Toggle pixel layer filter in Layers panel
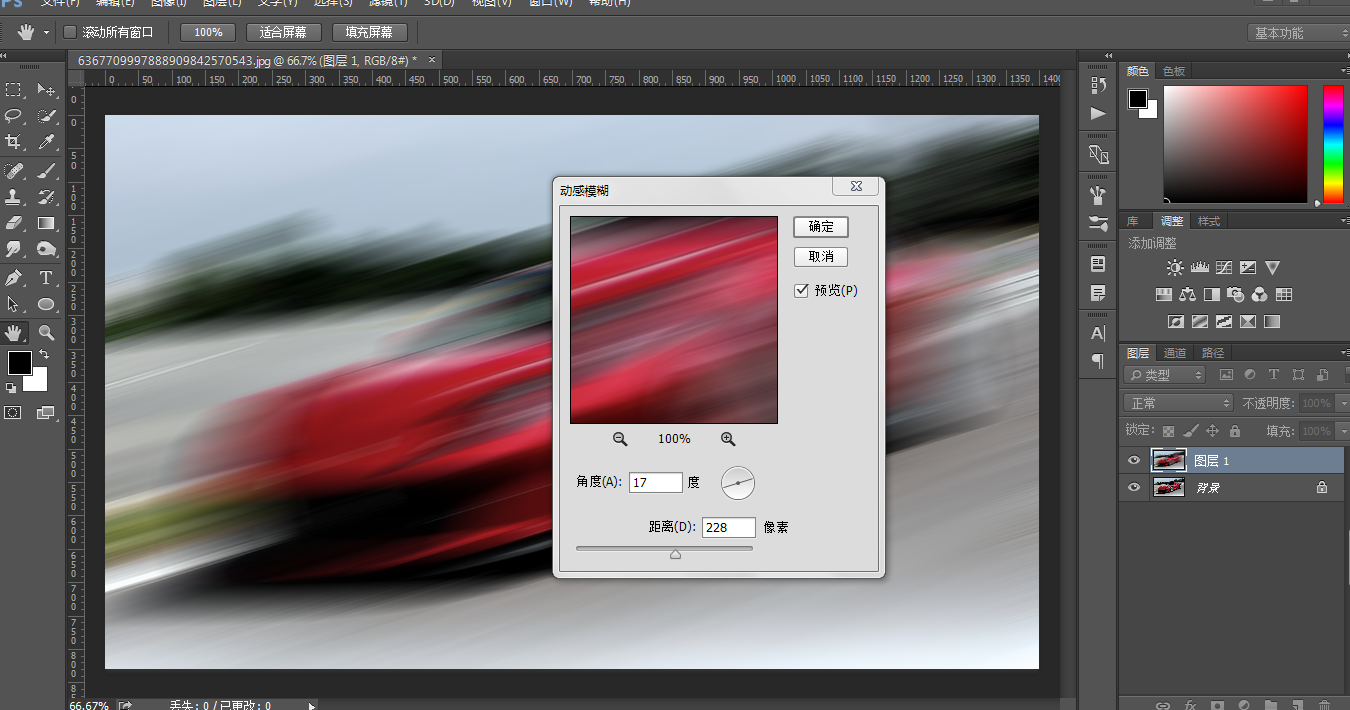This screenshot has width=1350, height=710. (x=1226, y=375)
